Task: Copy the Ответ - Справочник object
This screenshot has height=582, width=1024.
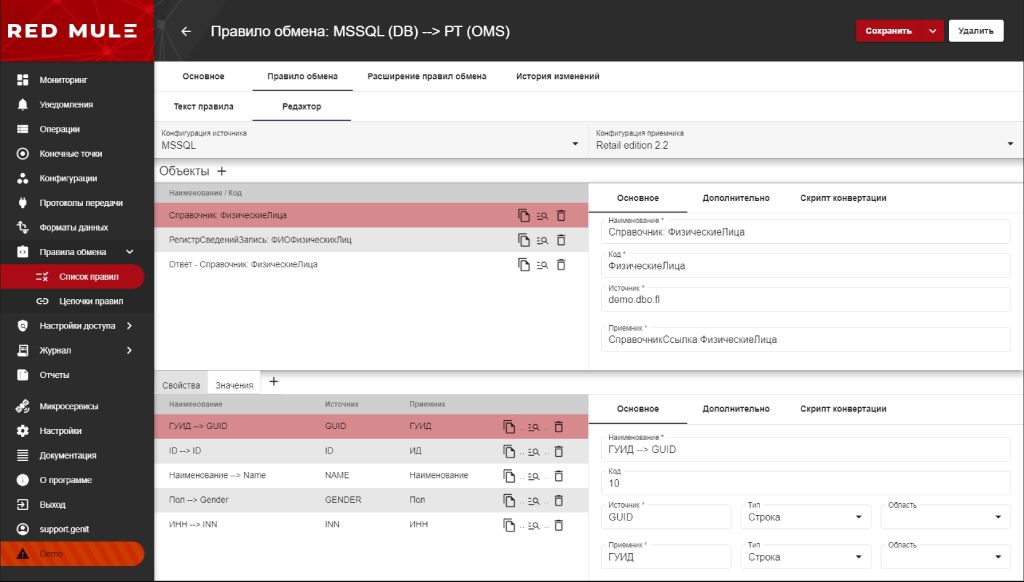Action: [x=524, y=265]
